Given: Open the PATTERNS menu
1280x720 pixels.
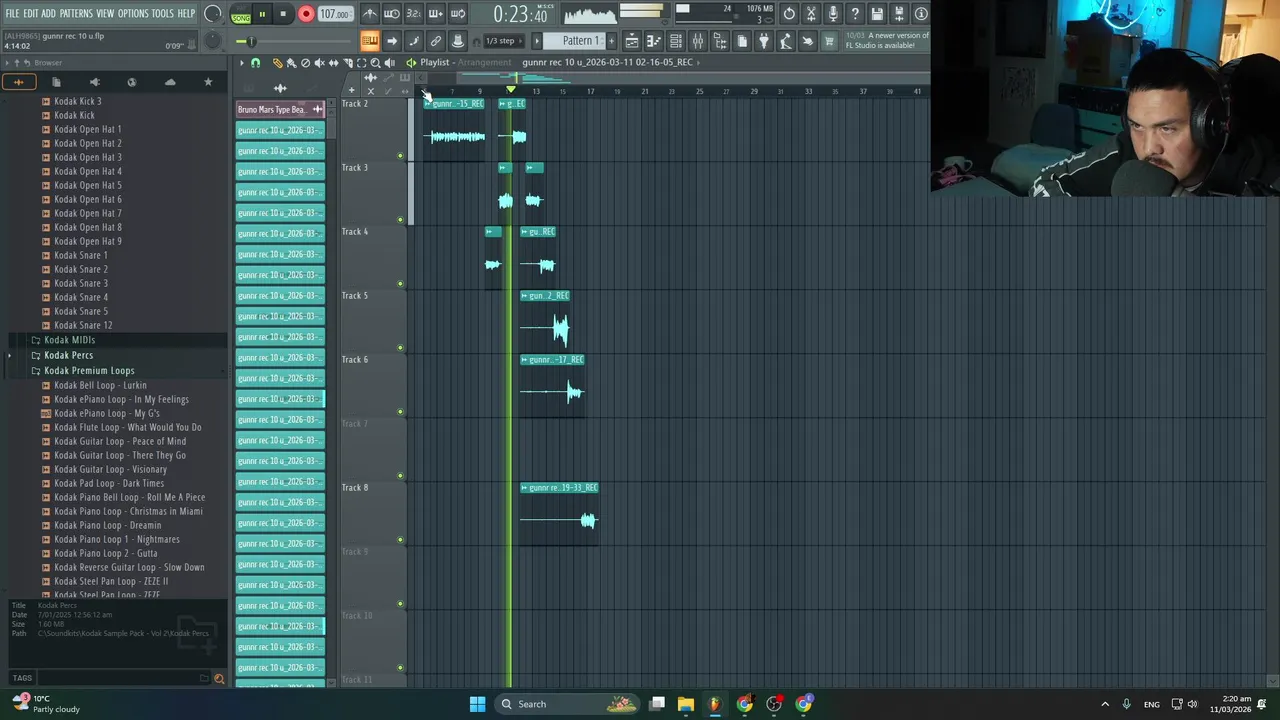Looking at the screenshot, I should click(76, 14).
